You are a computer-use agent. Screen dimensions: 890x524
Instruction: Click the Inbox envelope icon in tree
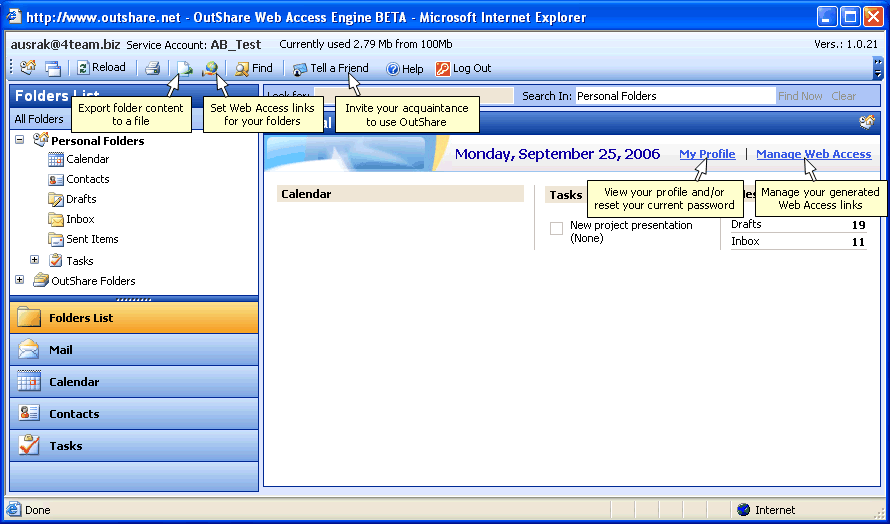(x=56, y=219)
